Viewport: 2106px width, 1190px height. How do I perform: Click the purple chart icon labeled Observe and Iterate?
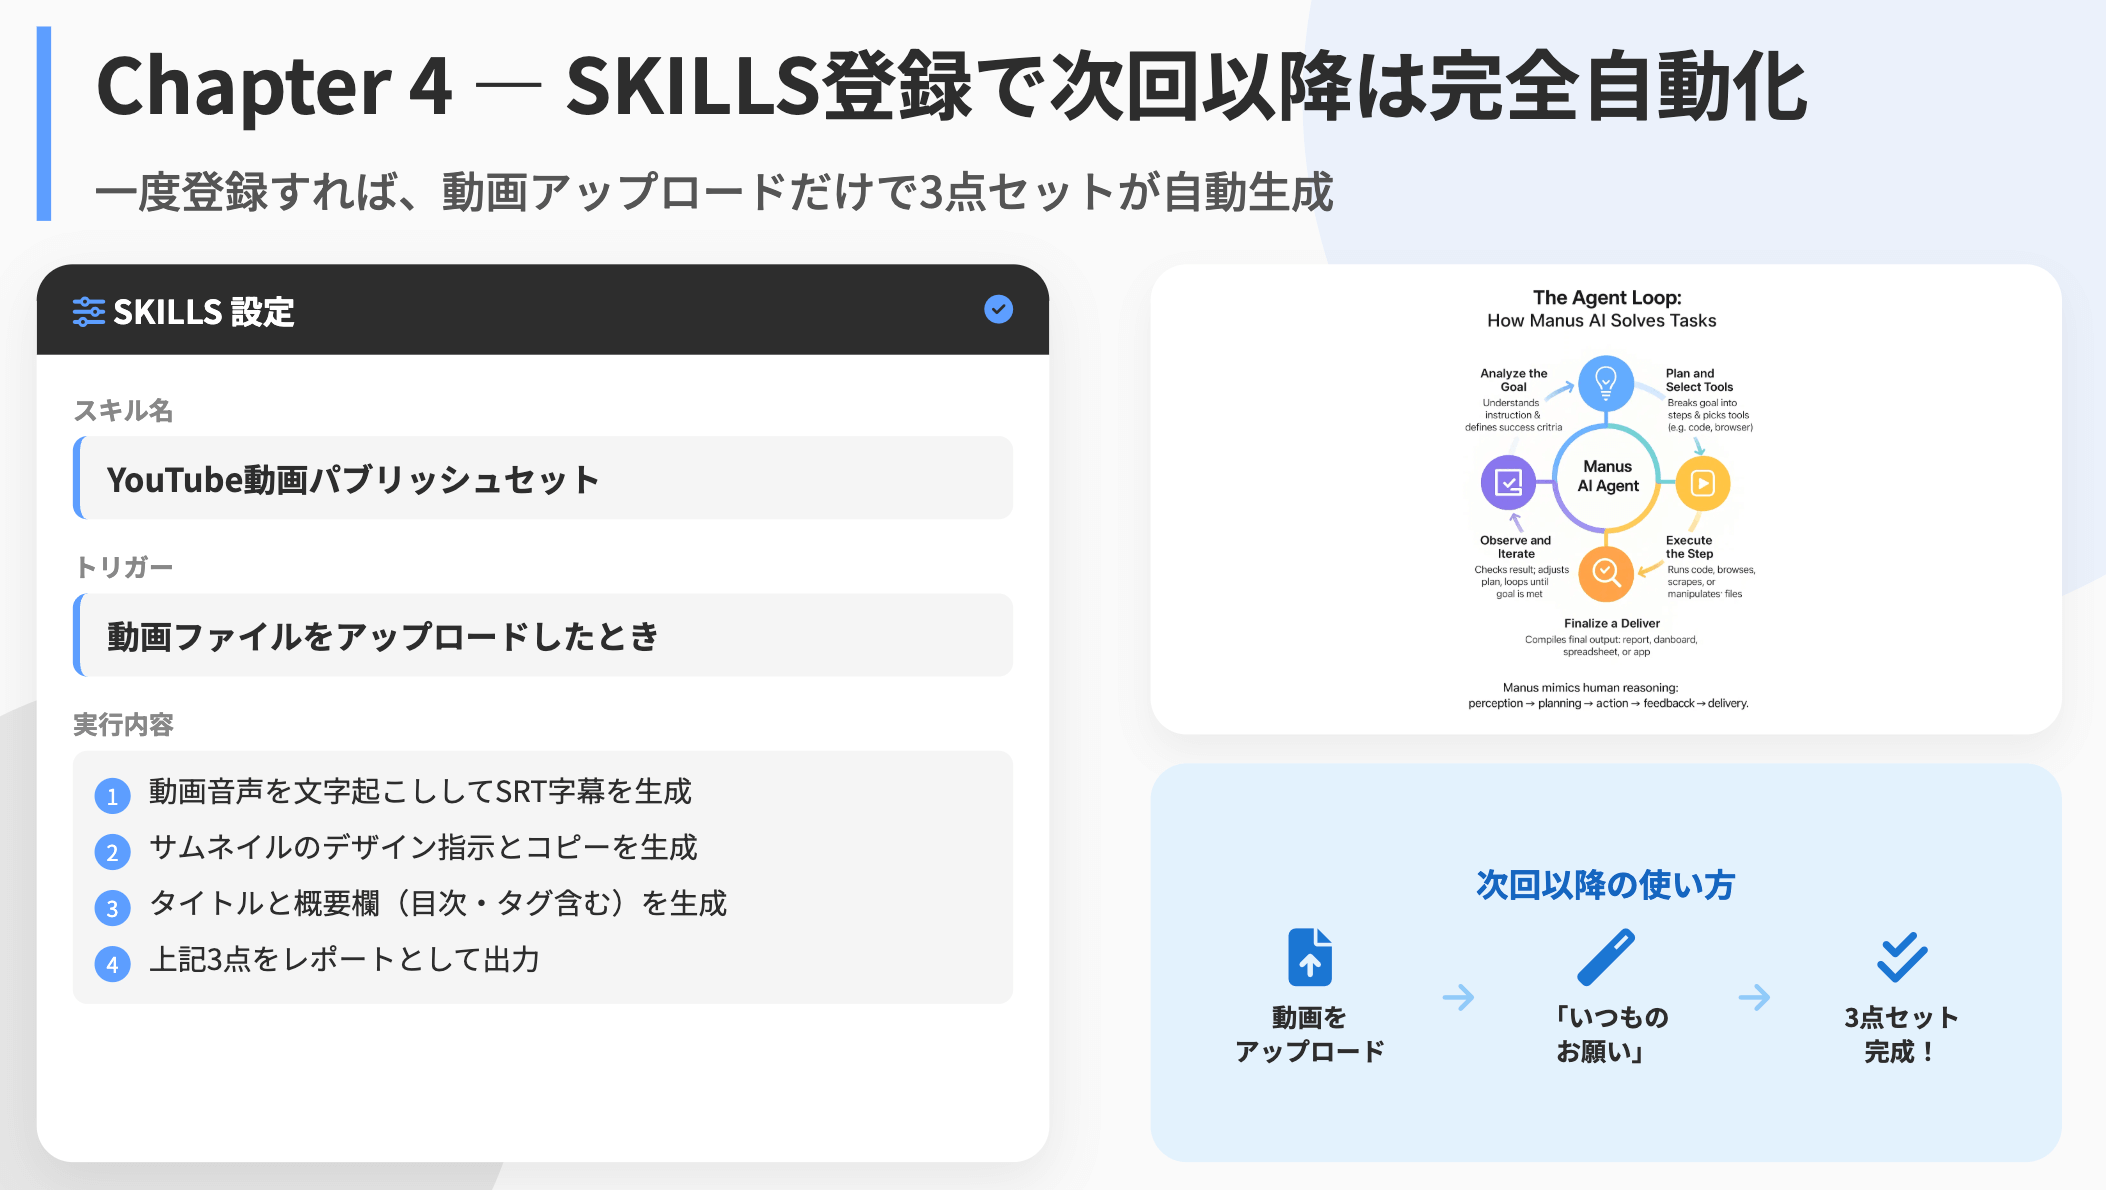click(1508, 483)
